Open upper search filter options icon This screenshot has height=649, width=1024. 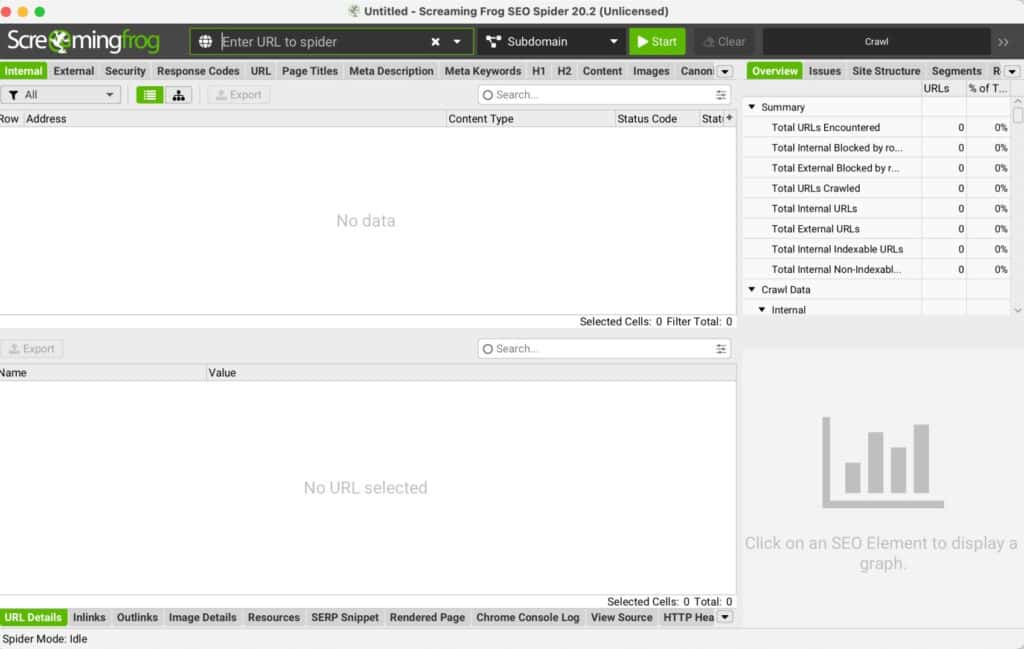coord(720,95)
